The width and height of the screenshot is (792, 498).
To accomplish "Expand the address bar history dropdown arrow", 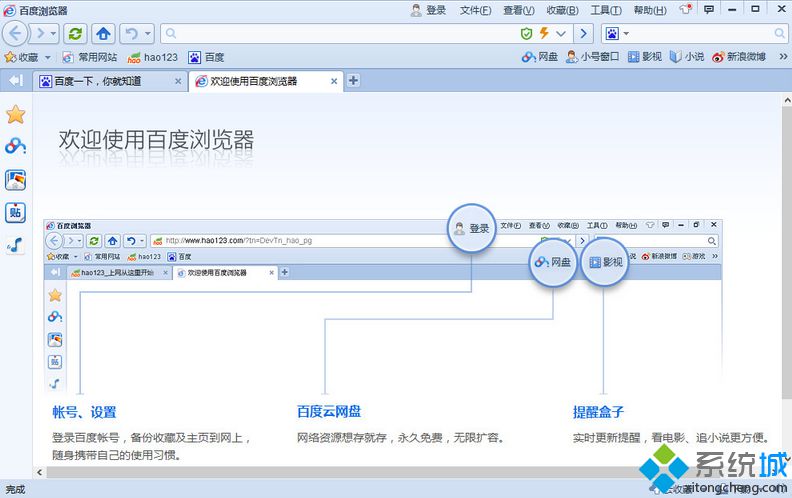I will click(x=561, y=34).
